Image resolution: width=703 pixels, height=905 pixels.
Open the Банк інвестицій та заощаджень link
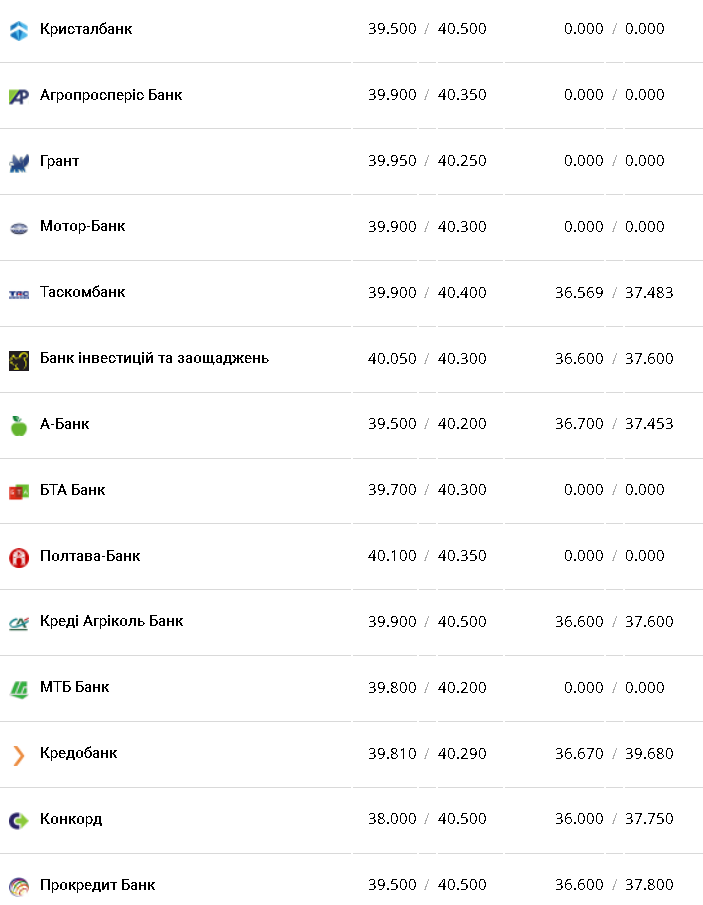click(154, 358)
